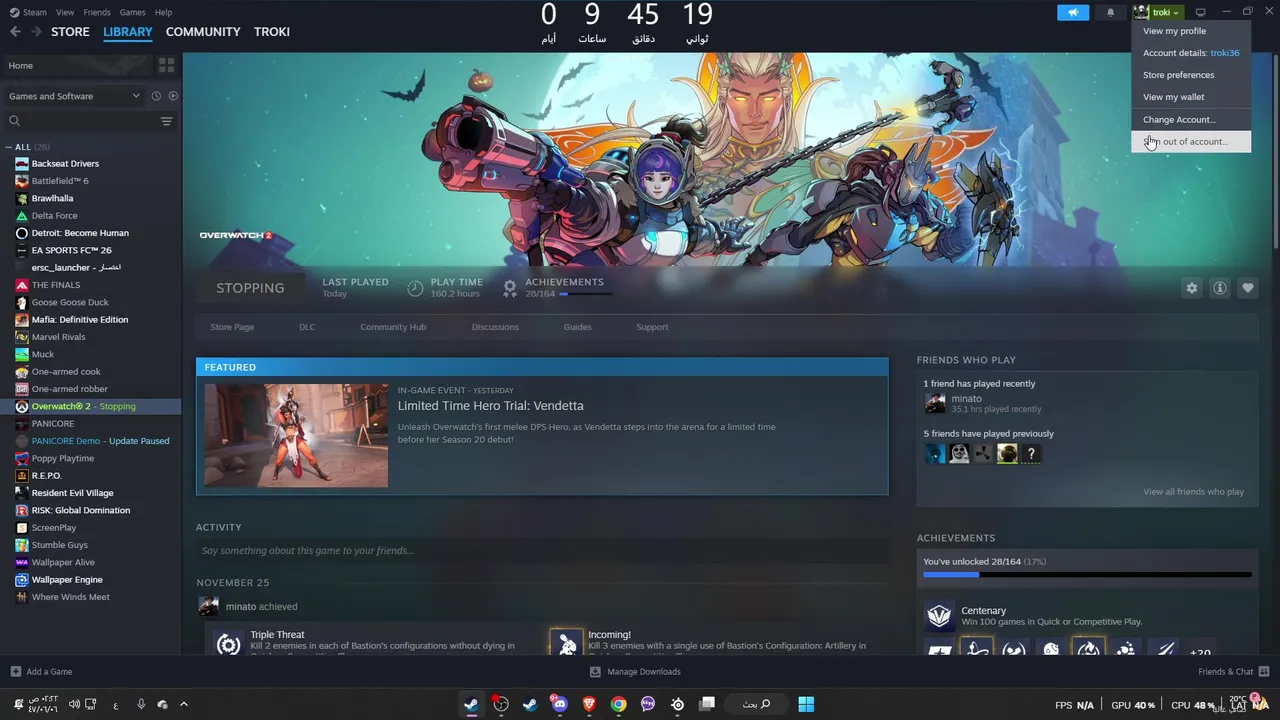Open the View menu

(x=65, y=12)
